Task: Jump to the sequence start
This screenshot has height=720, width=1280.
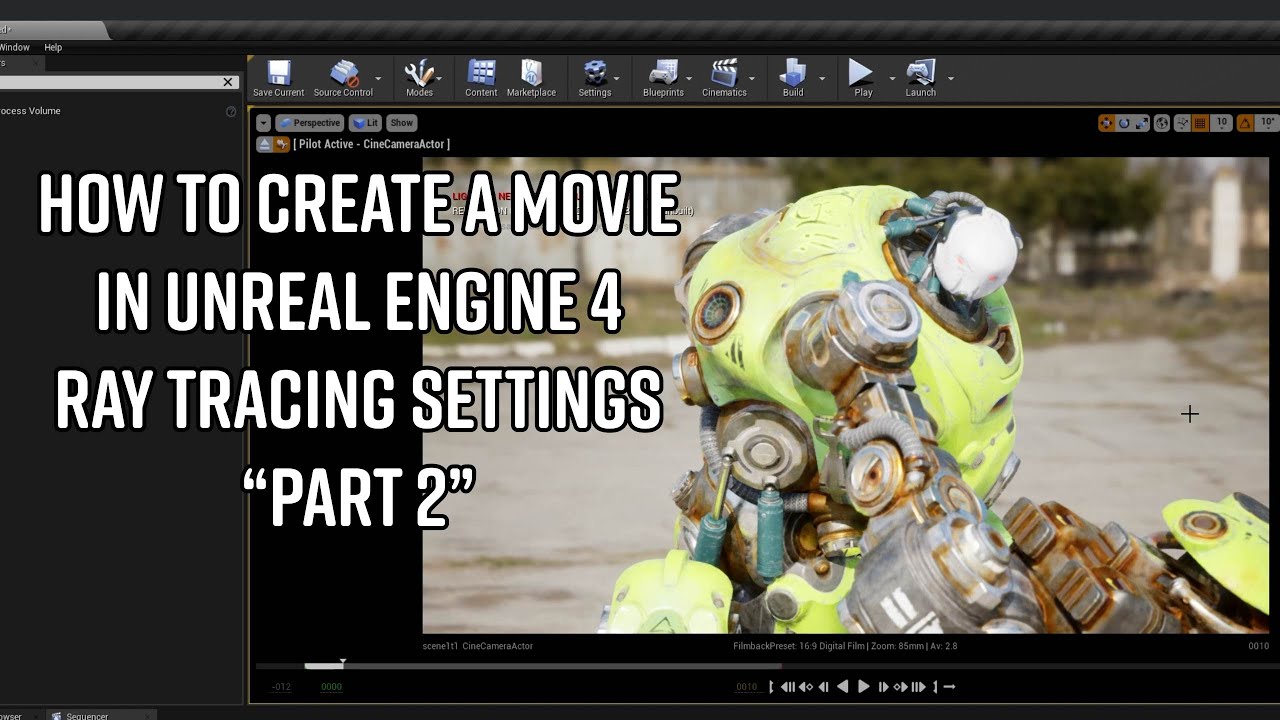Action: (x=788, y=687)
